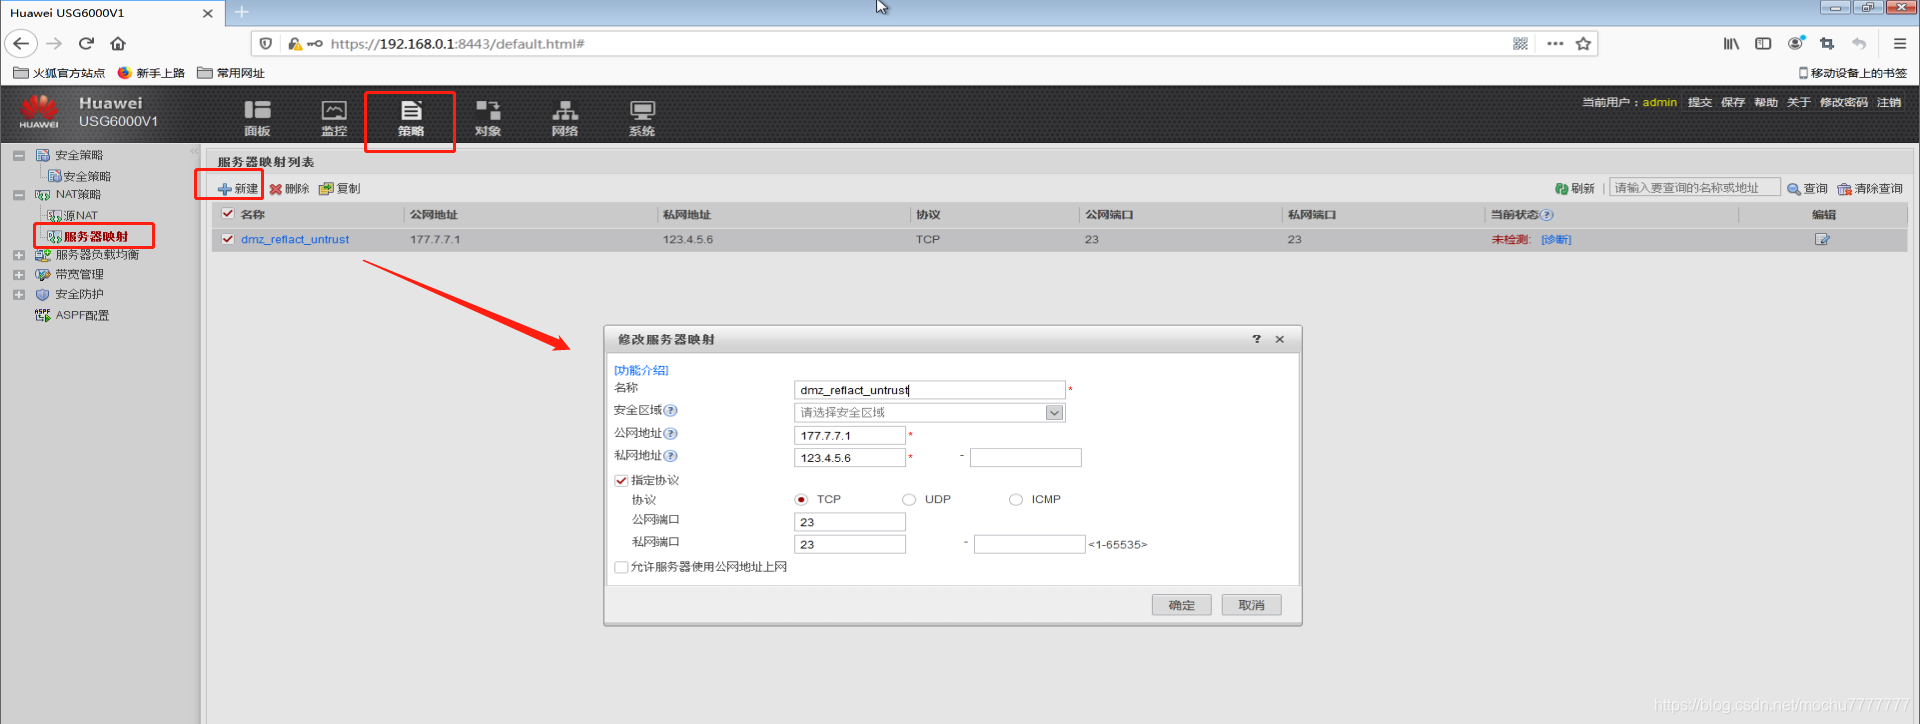Click 提交 in the top menu
1920x724 pixels.
pyautogui.click(x=1699, y=102)
